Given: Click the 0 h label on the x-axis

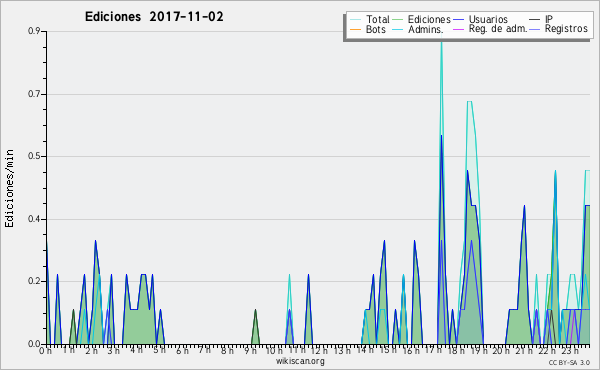Looking at the screenshot, I should (x=45, y=350).
